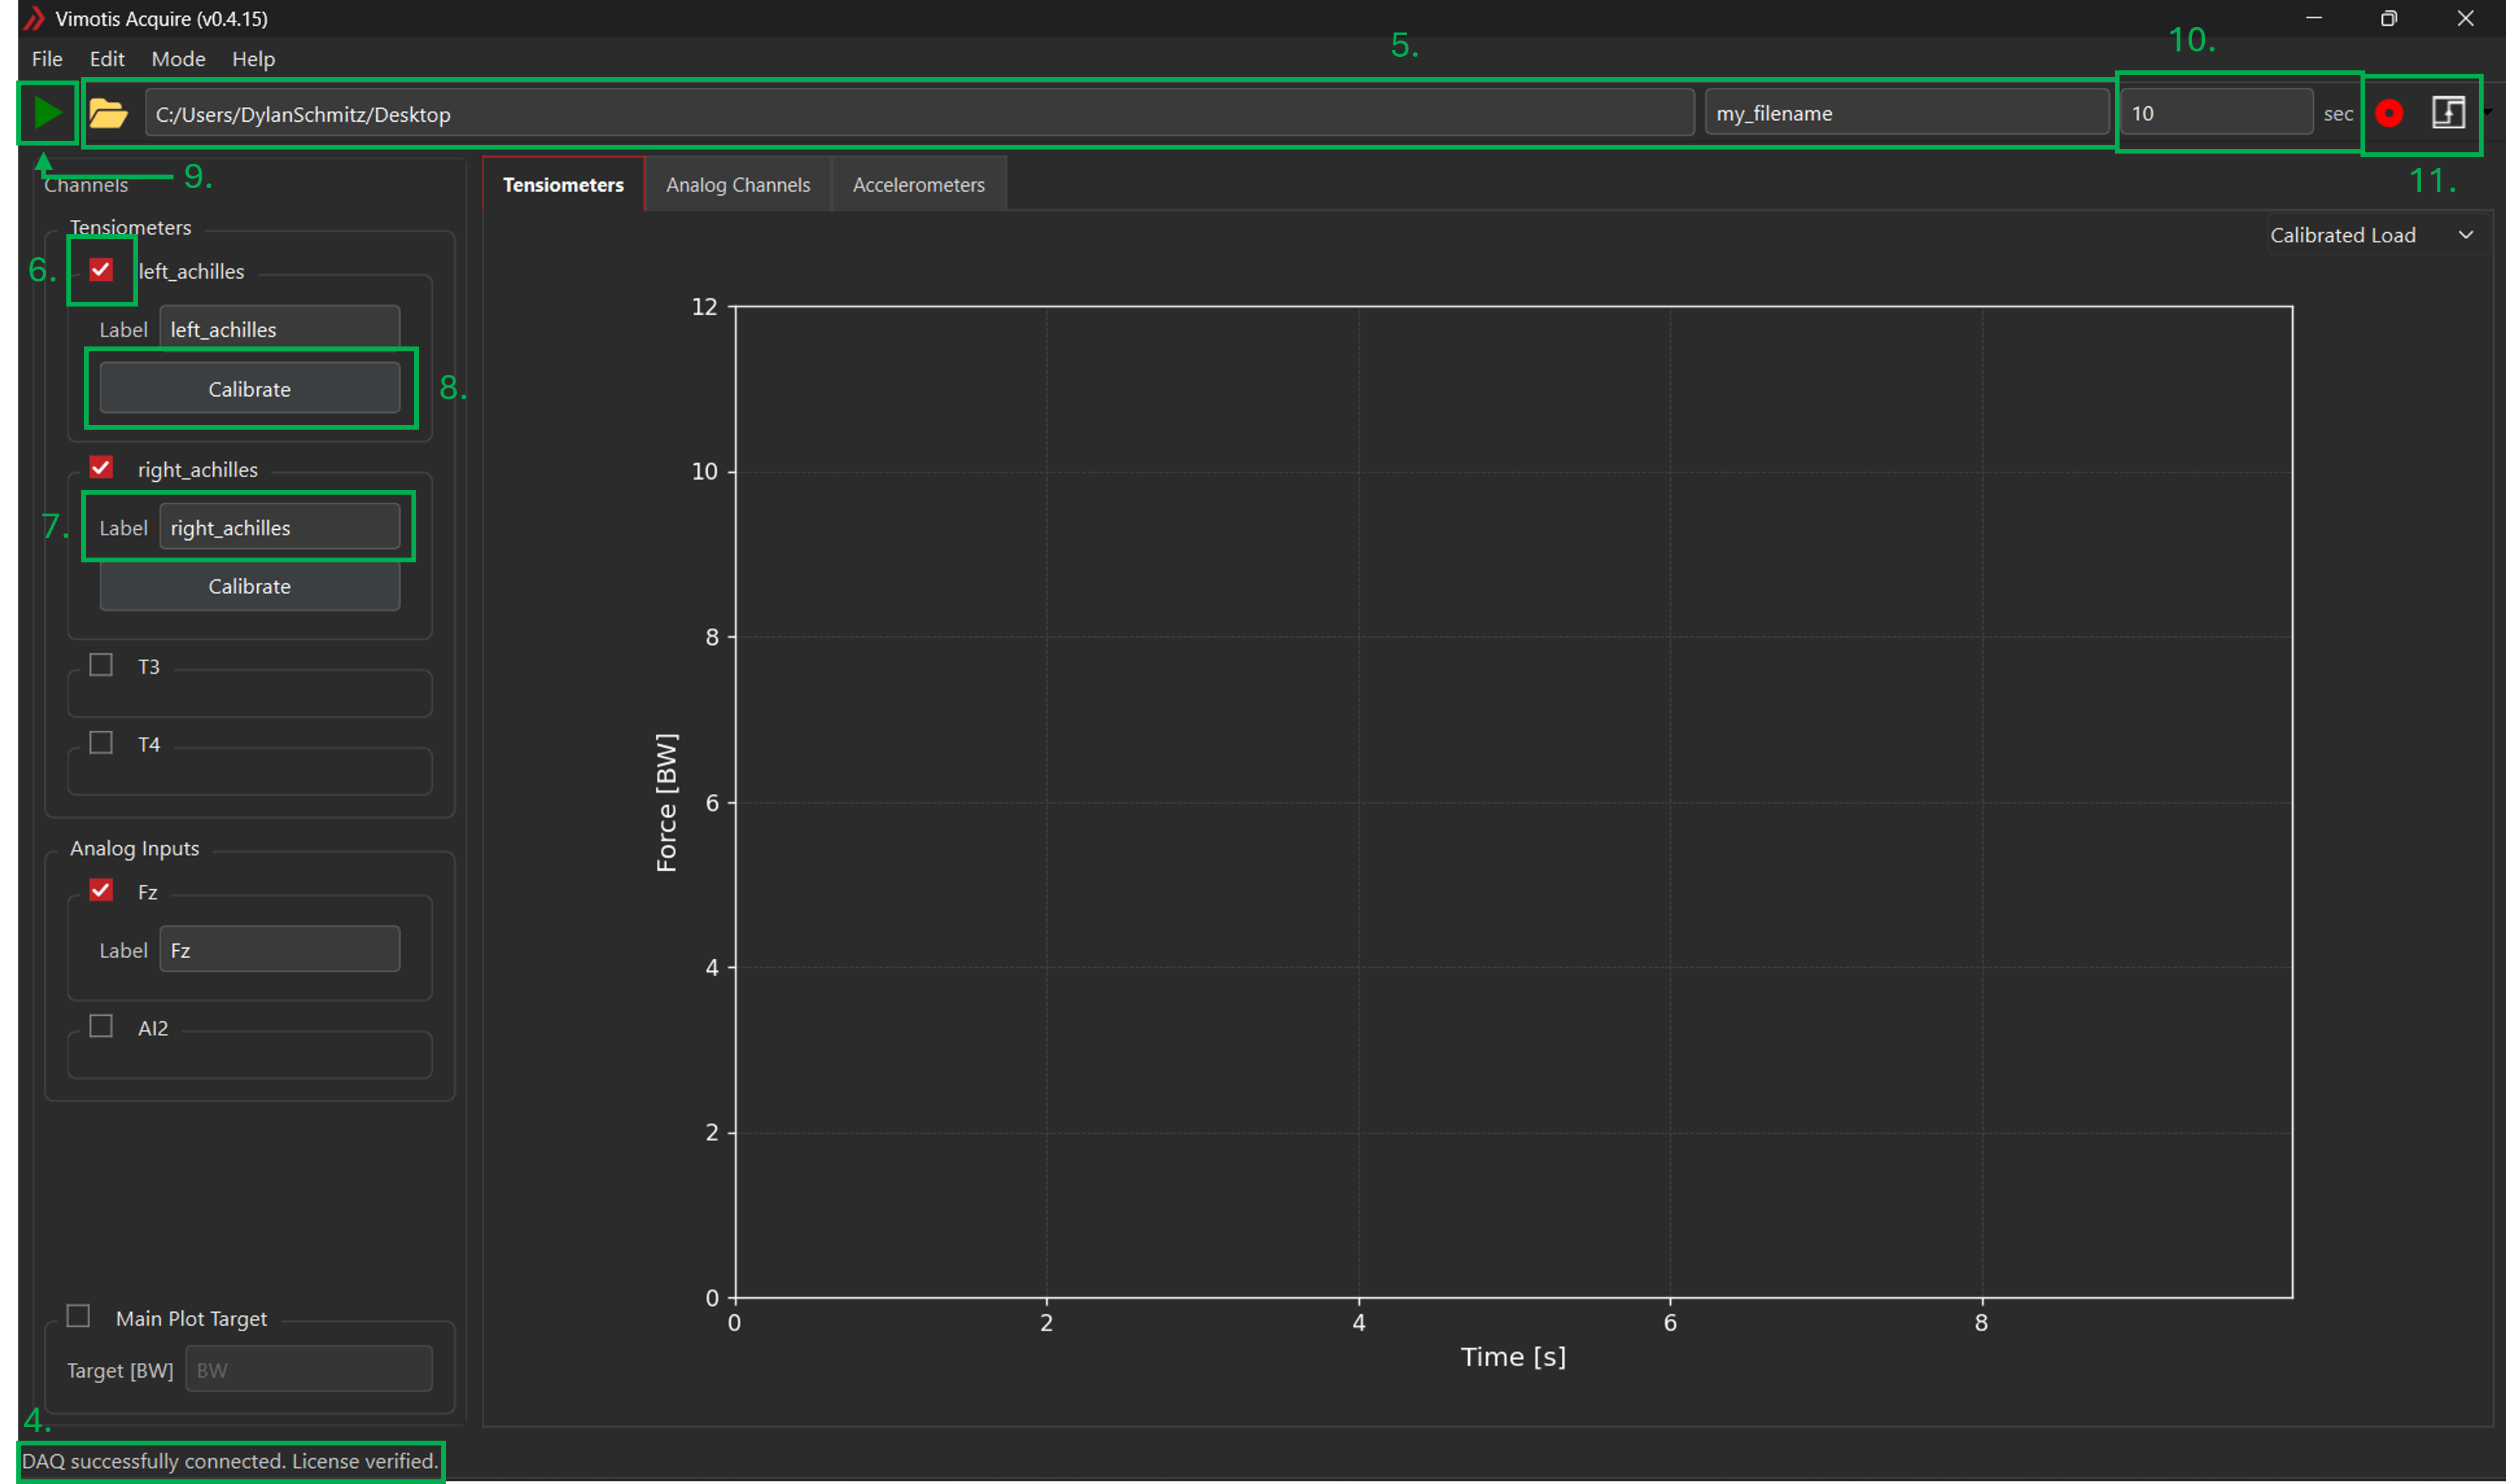Switch to the Analog Channels tab
This screenshot has width=2506, height=1484.
click(738, 185)
